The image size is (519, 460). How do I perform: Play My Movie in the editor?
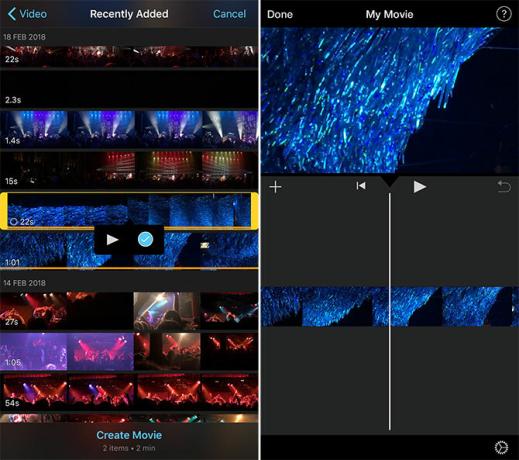click(x=419, y=187)
